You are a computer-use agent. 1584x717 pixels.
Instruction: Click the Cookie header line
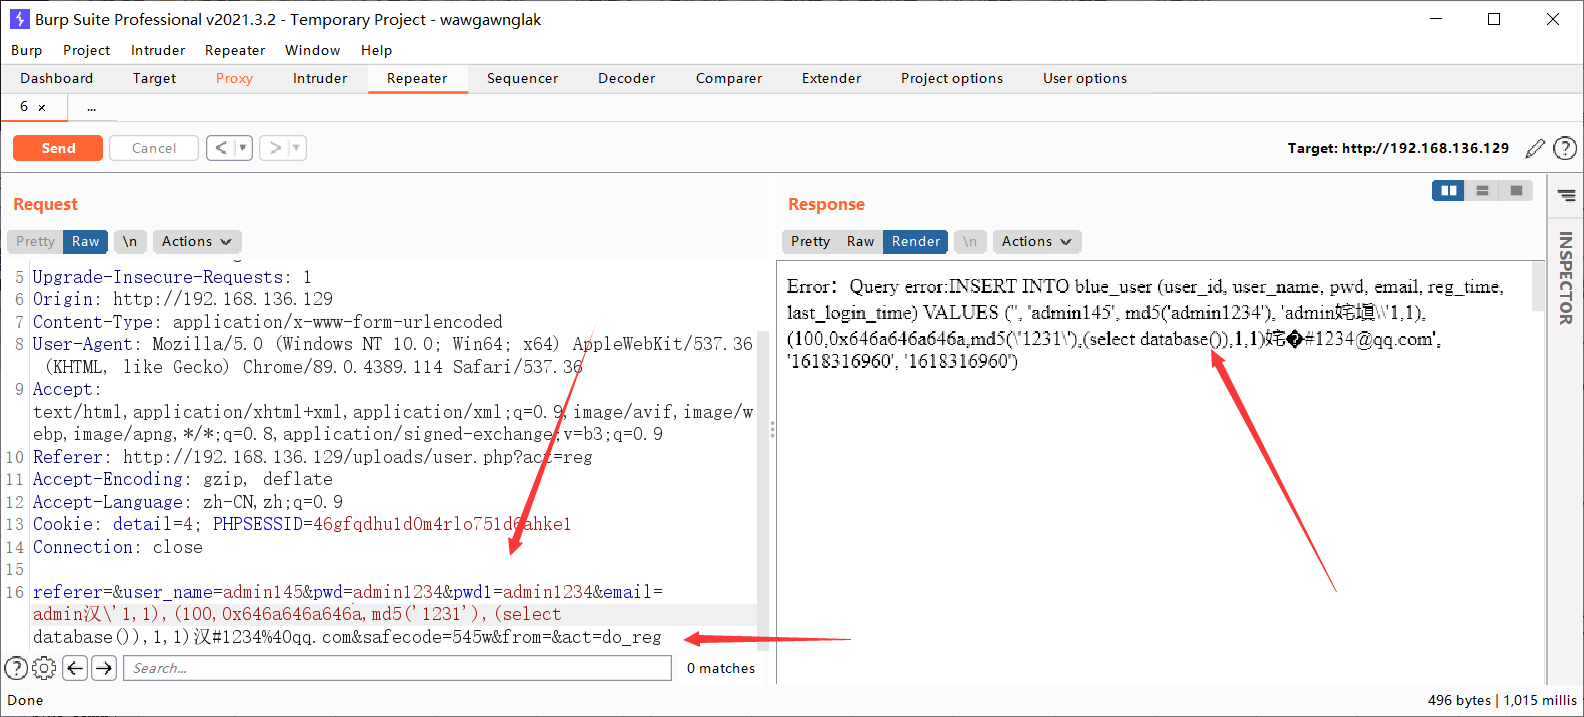click(x=302, y=524)
